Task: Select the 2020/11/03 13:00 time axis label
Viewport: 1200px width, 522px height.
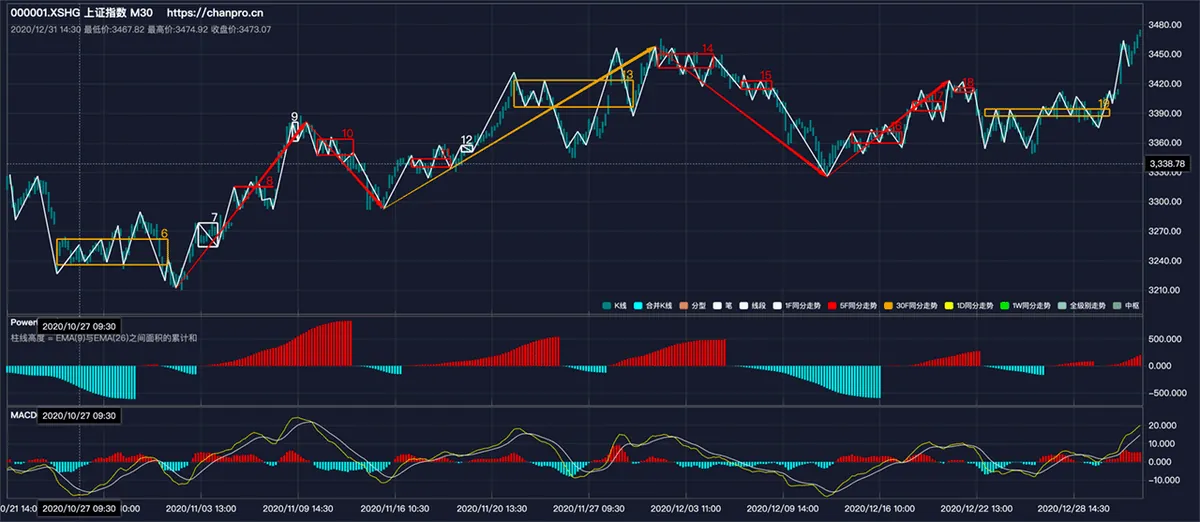Action: (x=201, y=510)
